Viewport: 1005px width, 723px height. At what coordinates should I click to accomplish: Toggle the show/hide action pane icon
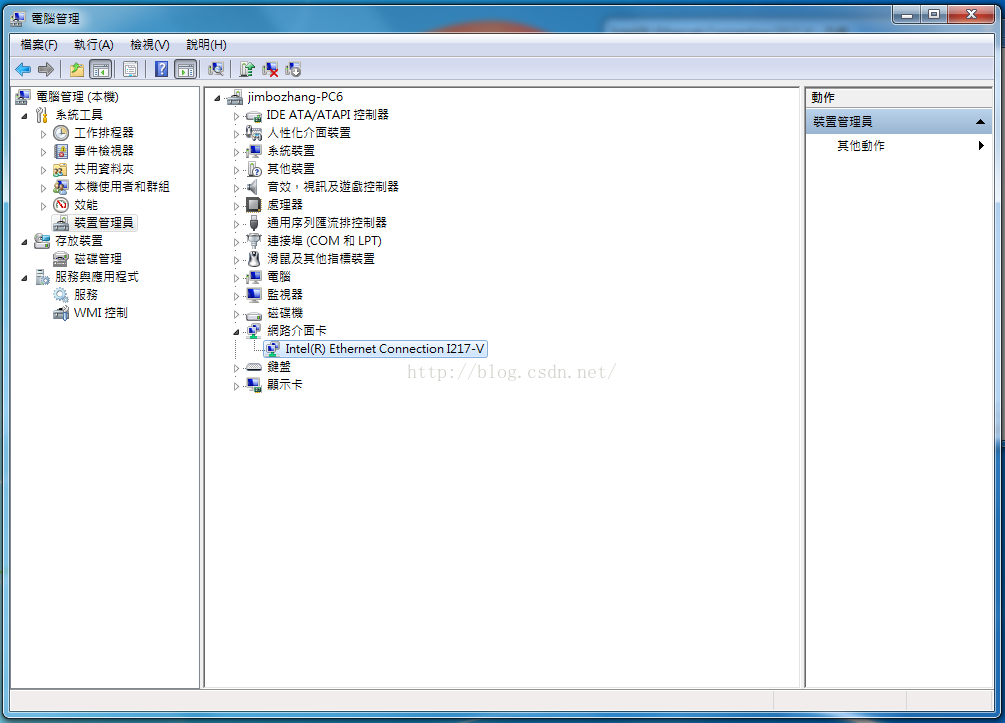coord(186,69)
